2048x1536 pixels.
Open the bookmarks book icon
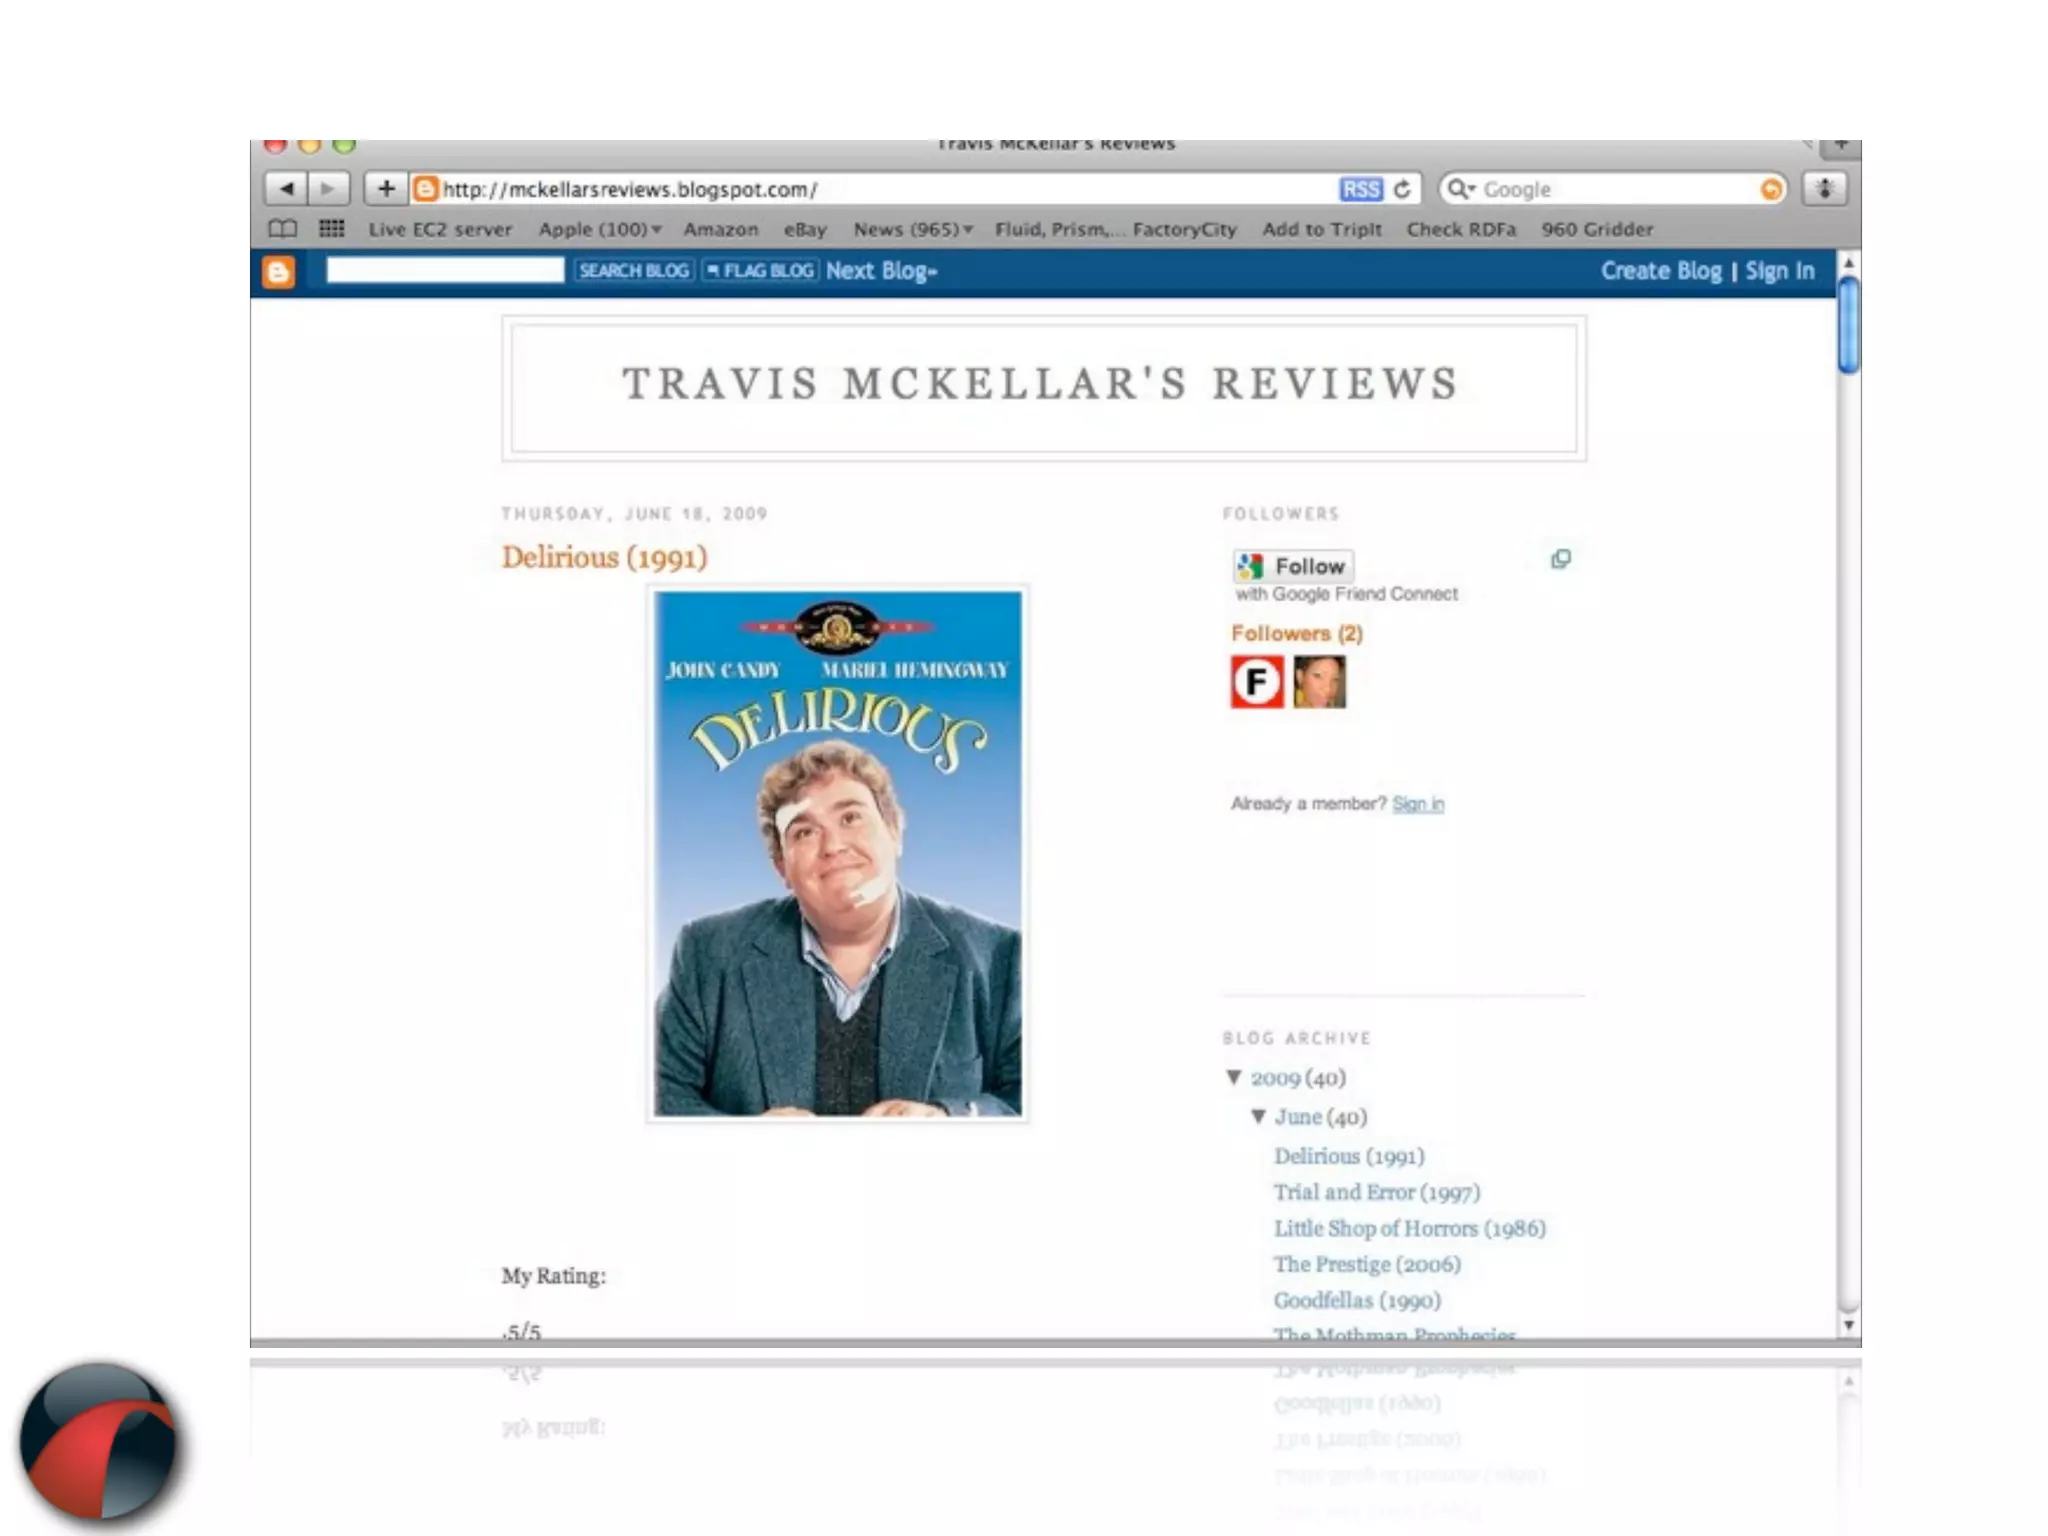[283, 229]
